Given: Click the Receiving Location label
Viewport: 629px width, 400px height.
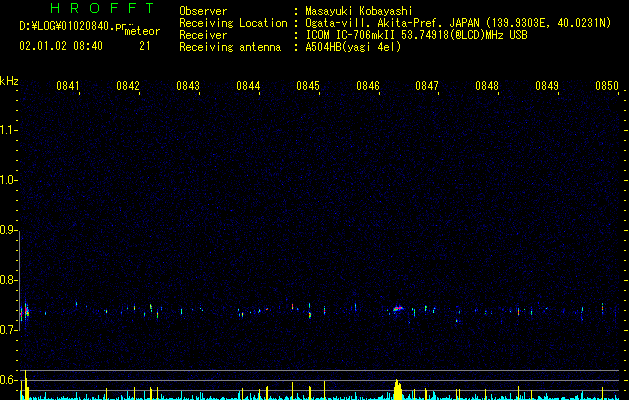Looking at the screenshot, I should 233,23.
